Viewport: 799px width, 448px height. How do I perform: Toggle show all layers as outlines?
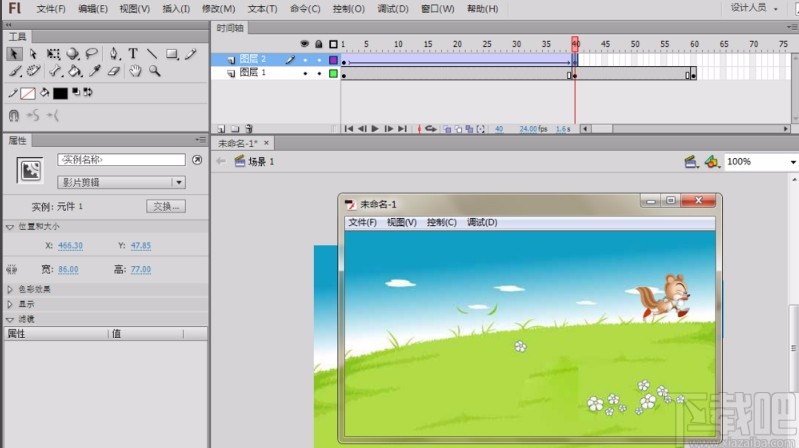click(x=333, y=44)
